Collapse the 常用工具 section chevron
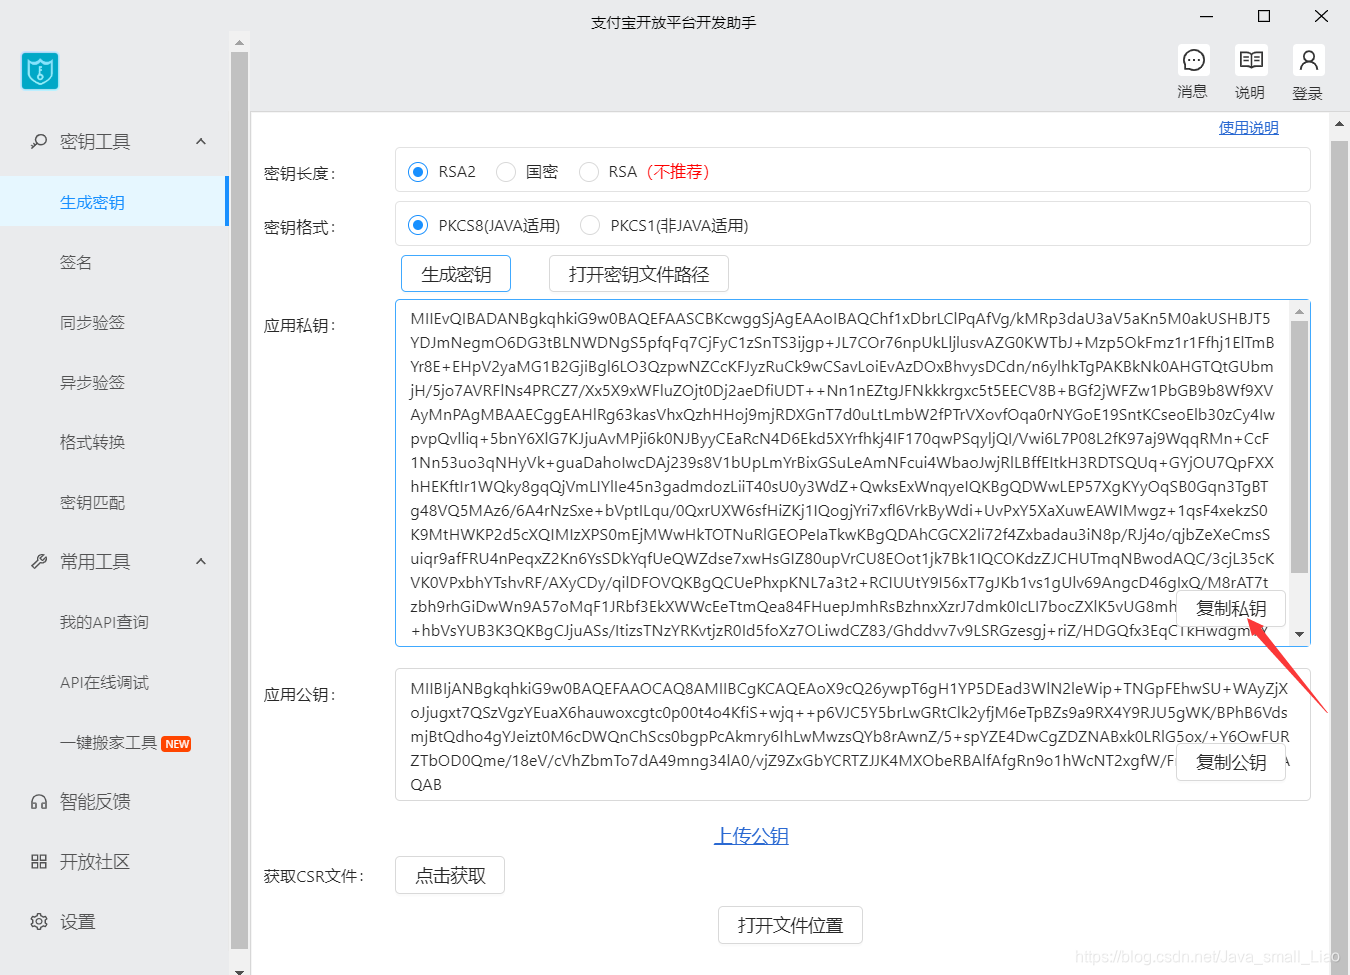Image resolution: width=1350 pixels, height=975 pixels. coord(201,562)
